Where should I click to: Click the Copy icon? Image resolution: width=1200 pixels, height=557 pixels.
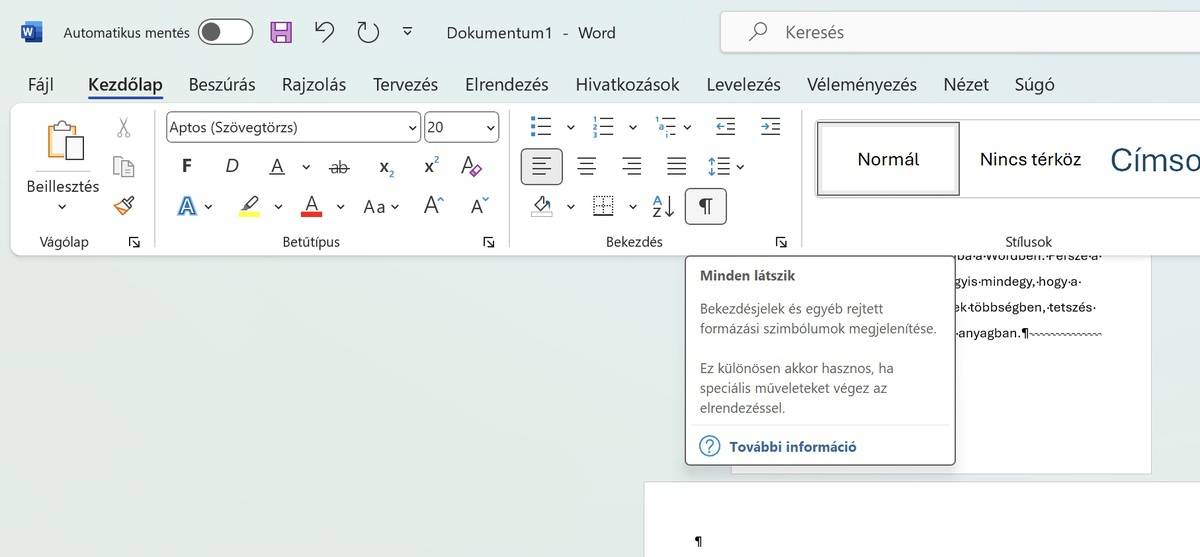pos(124,166)
